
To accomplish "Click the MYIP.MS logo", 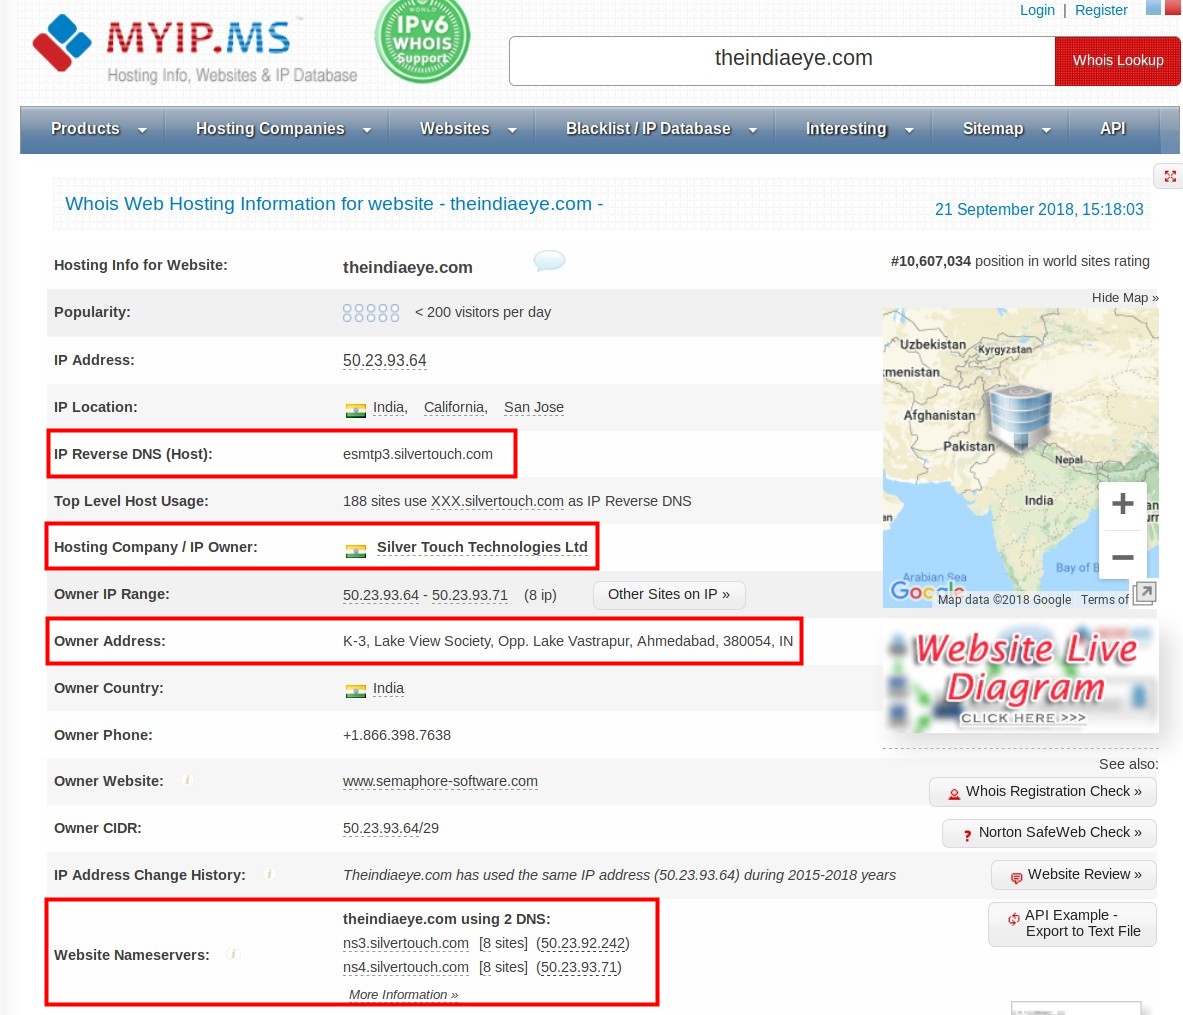I will 195,47.
